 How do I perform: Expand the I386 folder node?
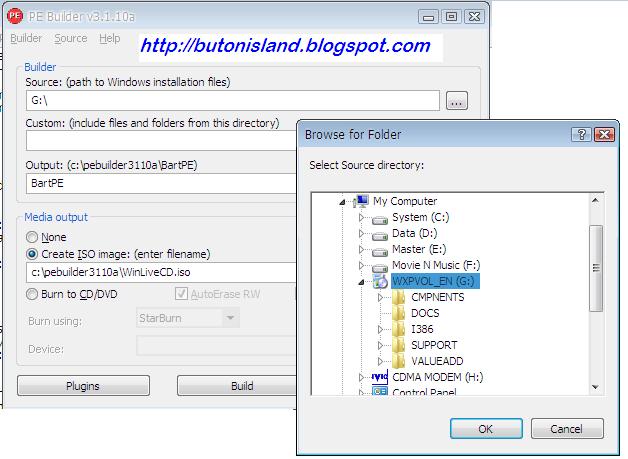click(380, 329)
